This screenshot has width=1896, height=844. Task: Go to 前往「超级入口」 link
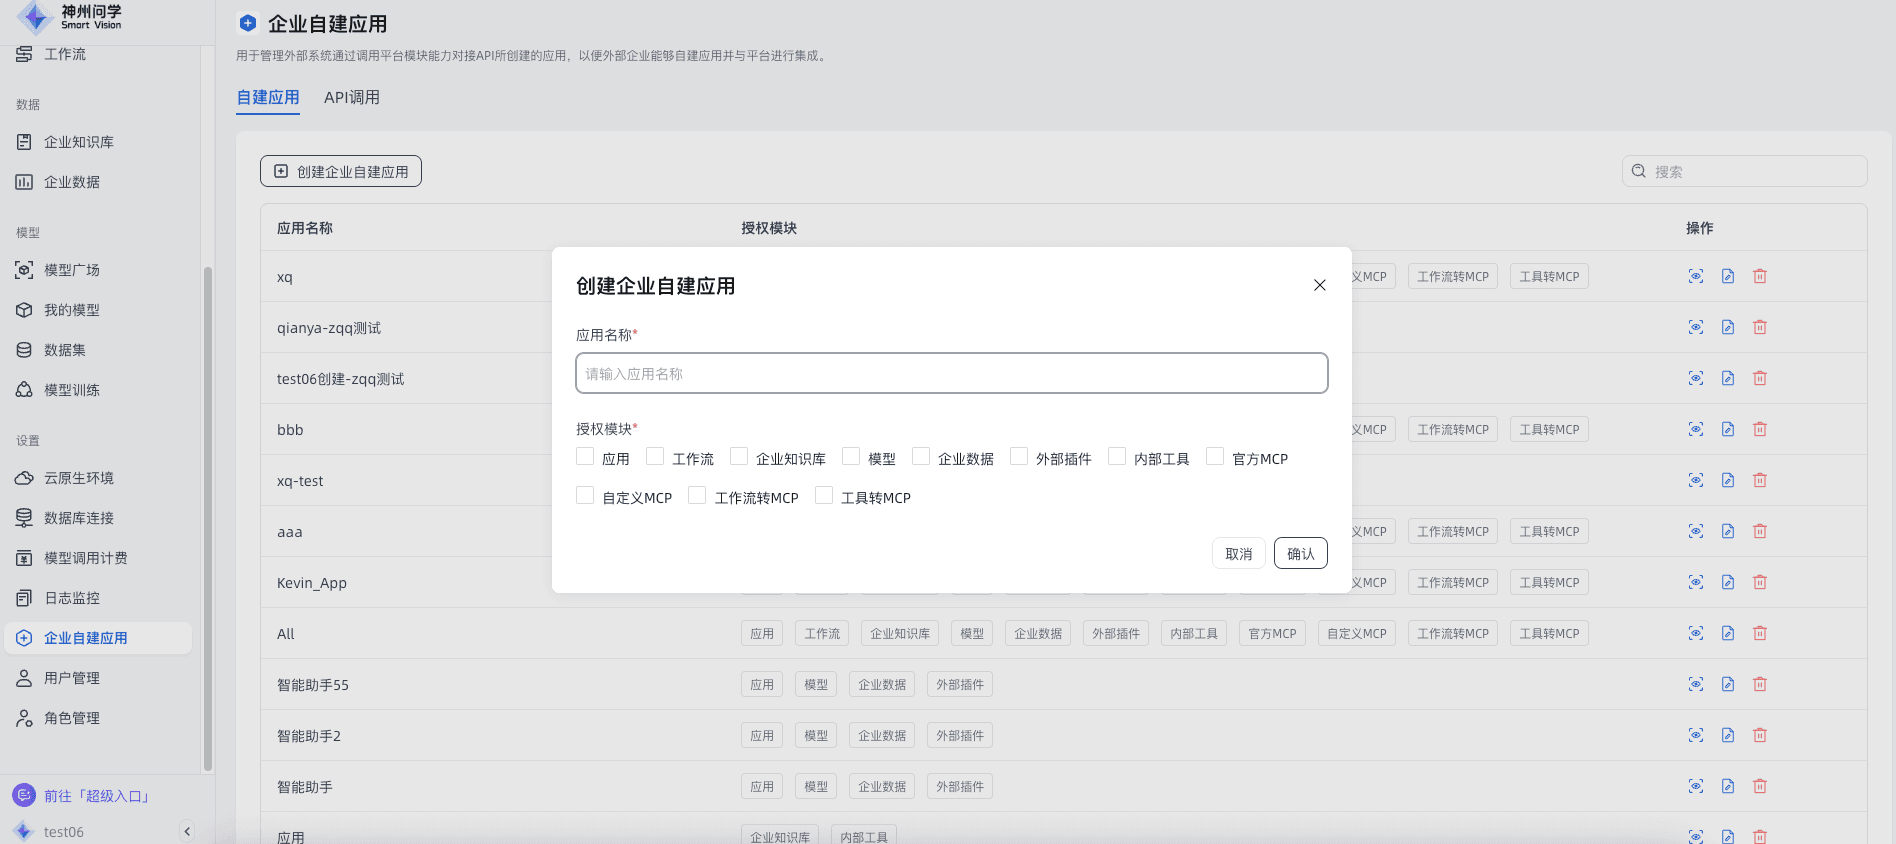coord(96,796)
